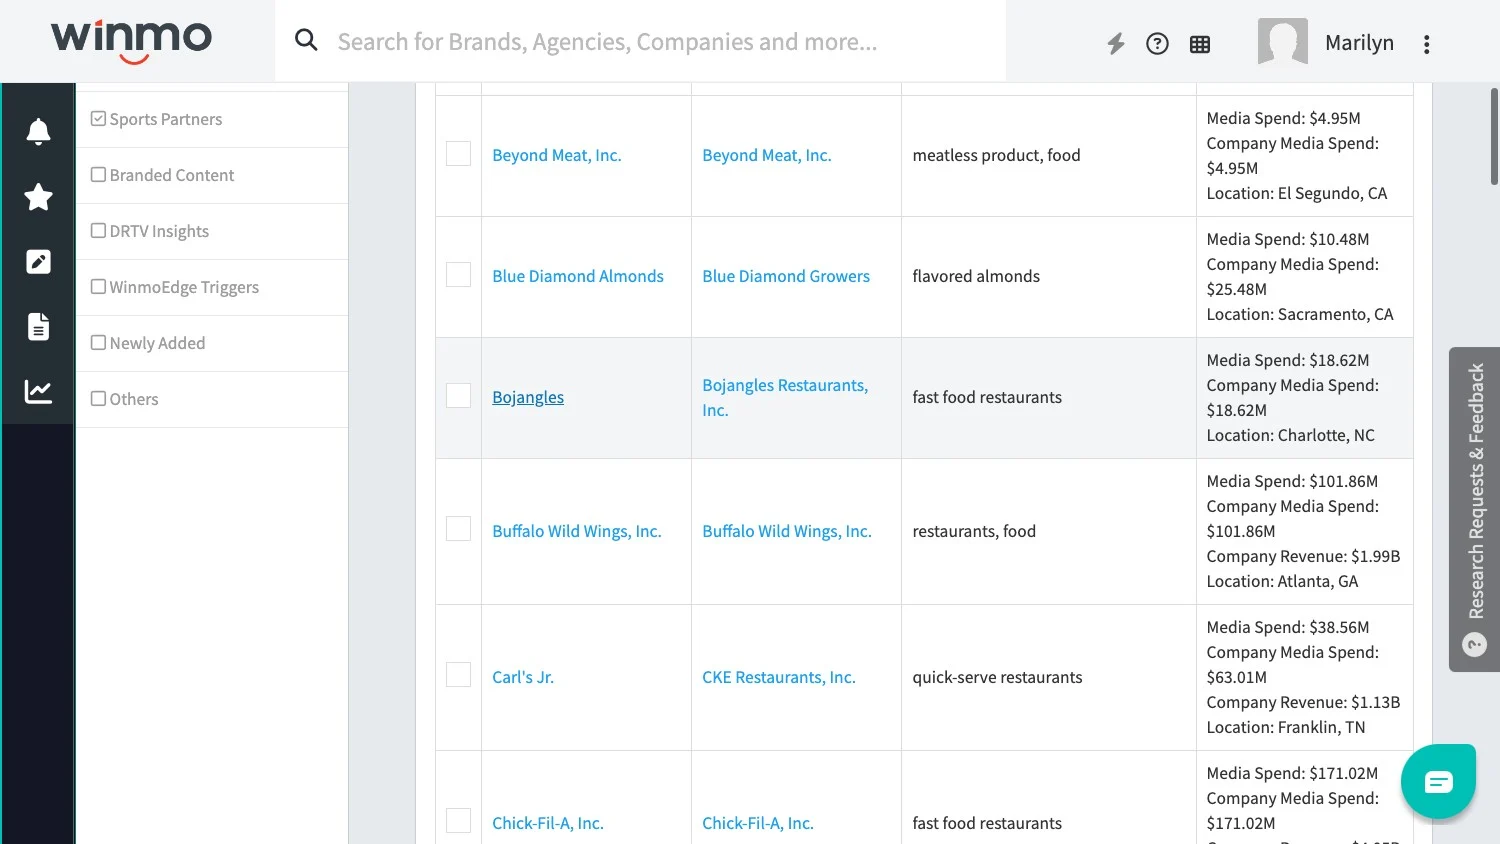This screenshot has width=1500, height=844.
Task: Check the Branded Content filter
Action: 98,175
